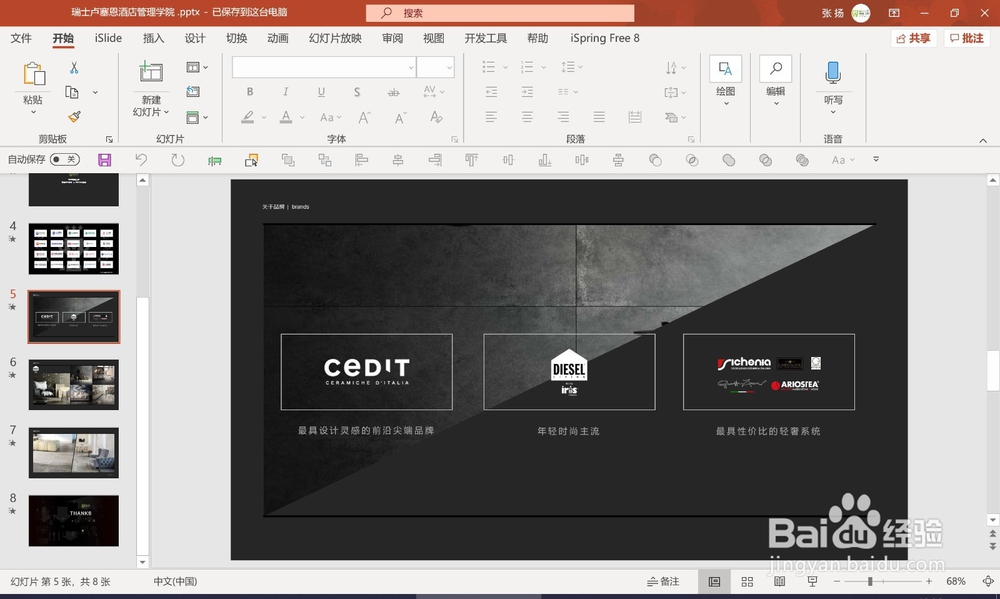Clear all text formatting icon

click(x=436, y=117)
